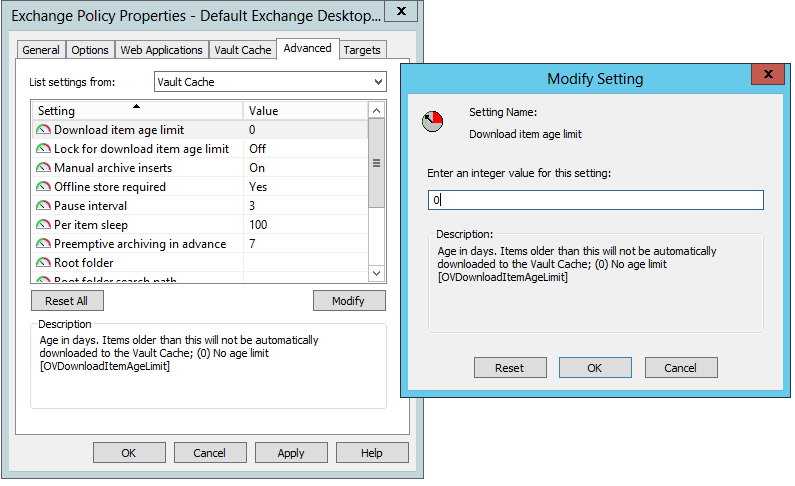Click the gauge icon beside Offline store required
The height and width of the screenshot is (486, 795).
43,187
